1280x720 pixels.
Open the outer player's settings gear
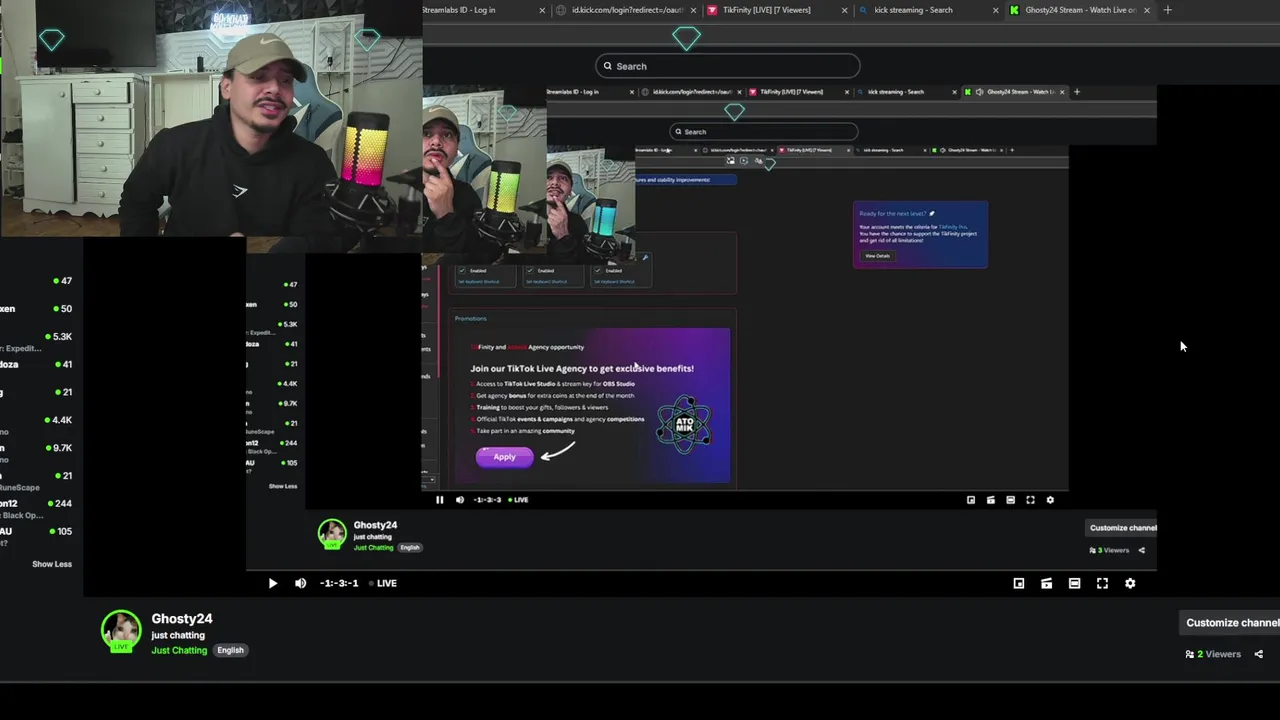[x=1130, y=583]
